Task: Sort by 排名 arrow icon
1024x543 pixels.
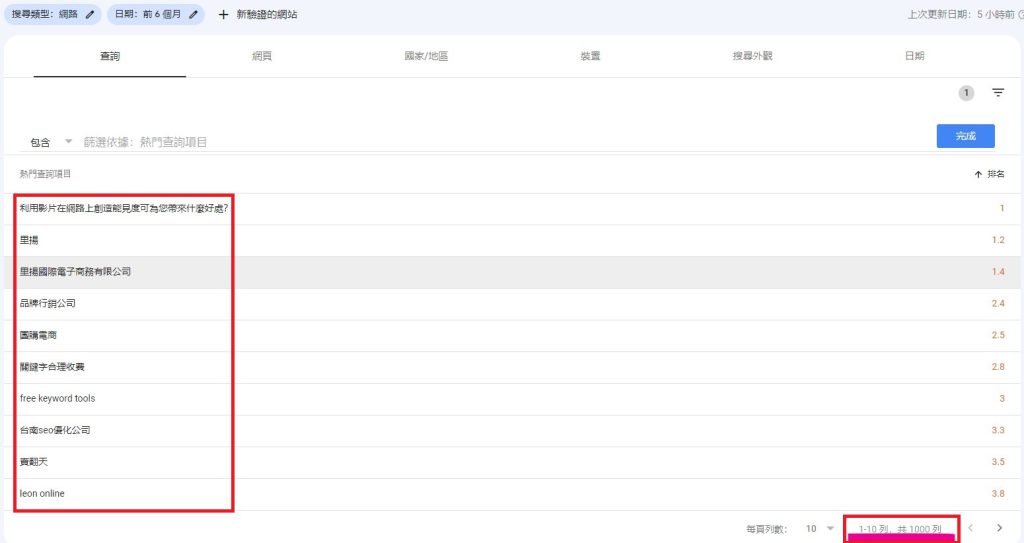Action: point(978,174)
